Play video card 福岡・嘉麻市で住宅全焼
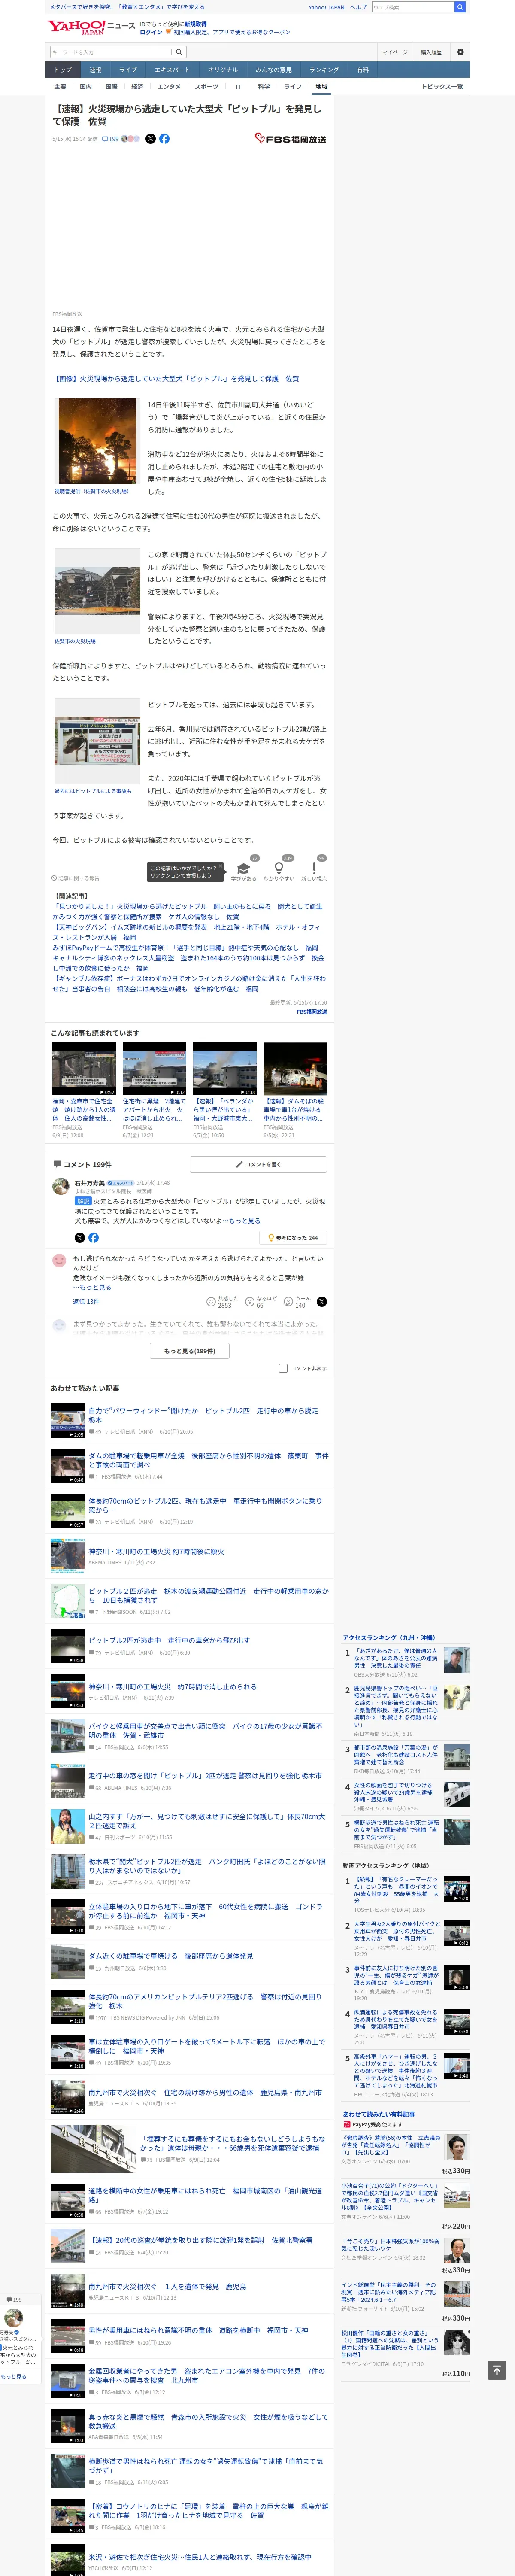Viewport: 515px width, 2576px height. point(84,1069)
